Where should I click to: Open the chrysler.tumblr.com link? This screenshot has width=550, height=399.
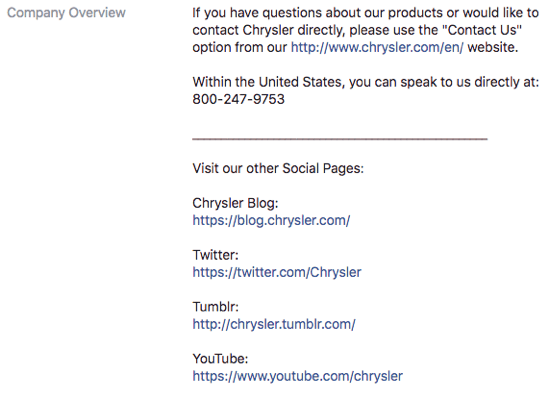pyautogui.click(x=274, y=324)
